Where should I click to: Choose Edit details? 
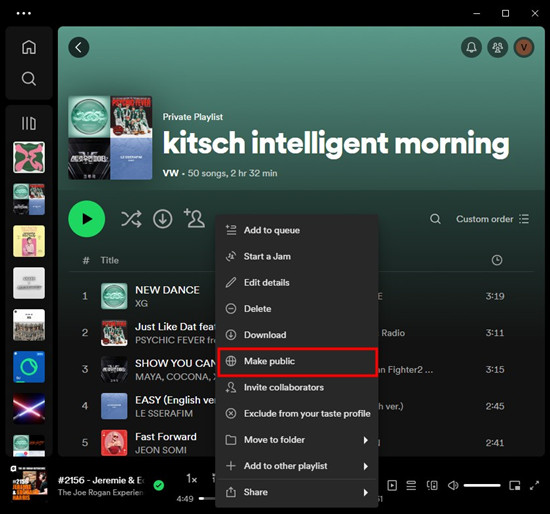pos(297,282)
